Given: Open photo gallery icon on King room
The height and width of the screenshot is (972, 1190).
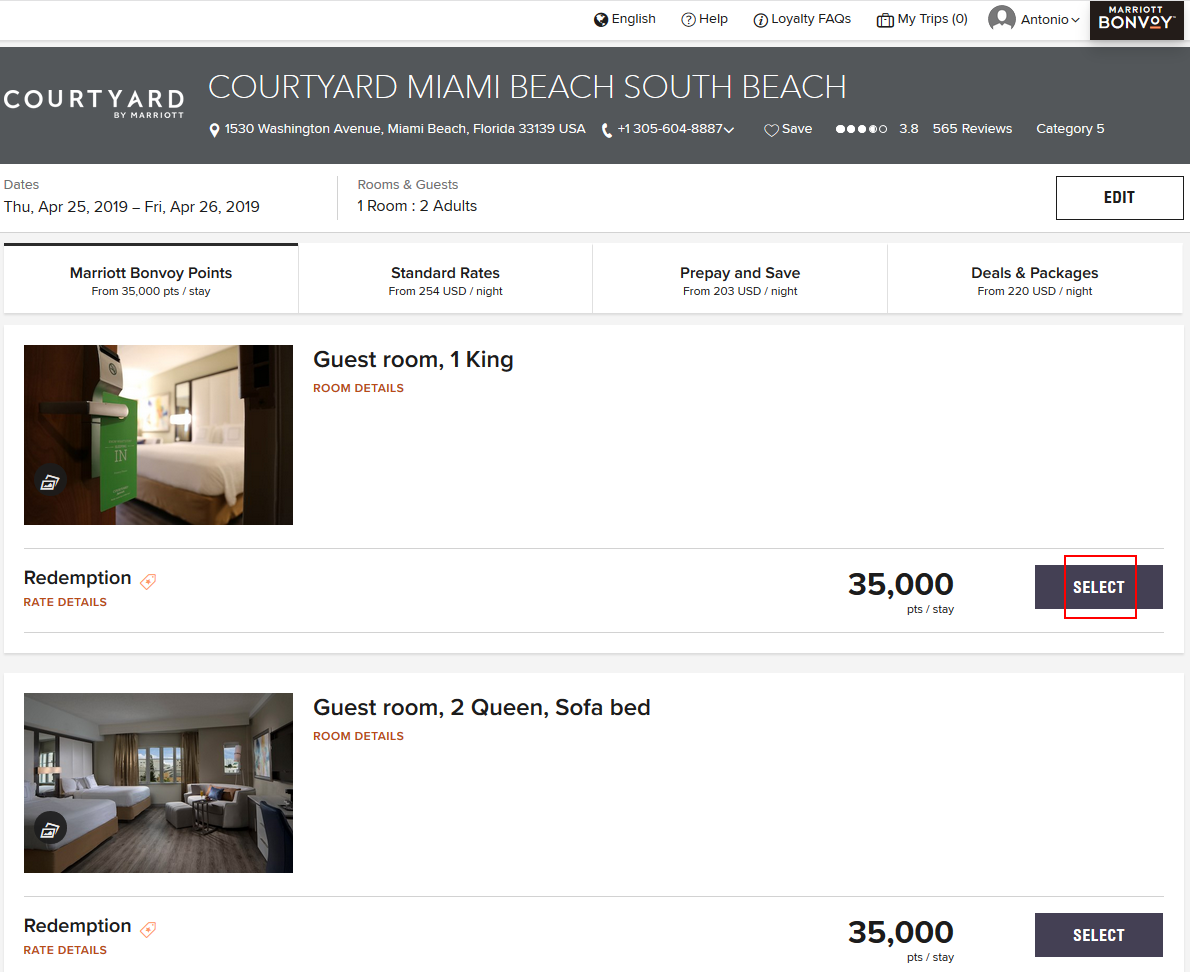Looking at the screenshot, I should pyautogui.click(x=49, y=482).
